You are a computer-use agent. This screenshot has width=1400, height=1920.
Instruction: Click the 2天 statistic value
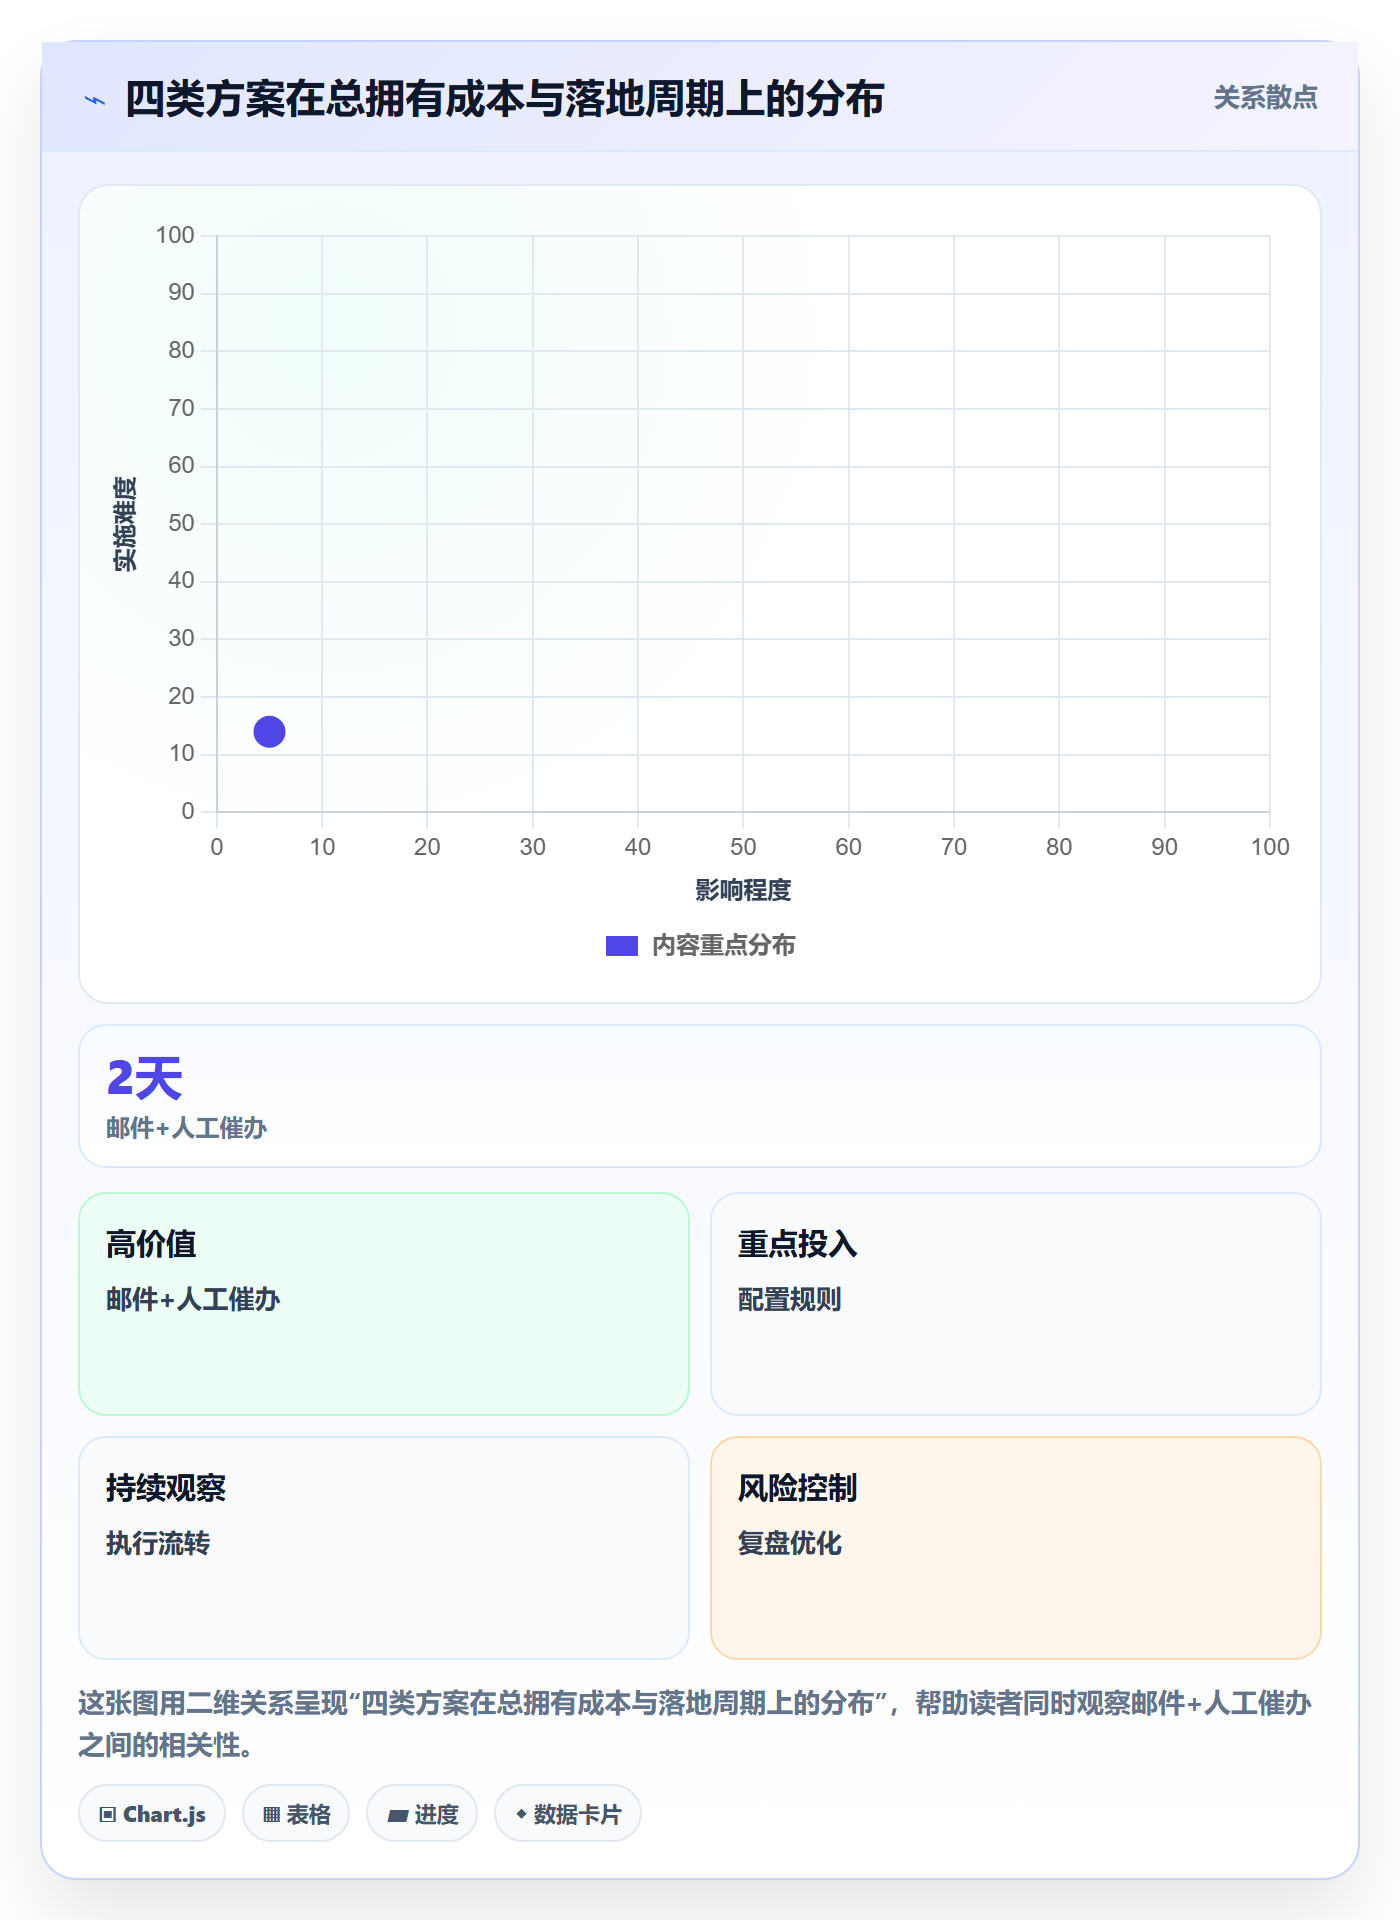[x=145, y=1079]
